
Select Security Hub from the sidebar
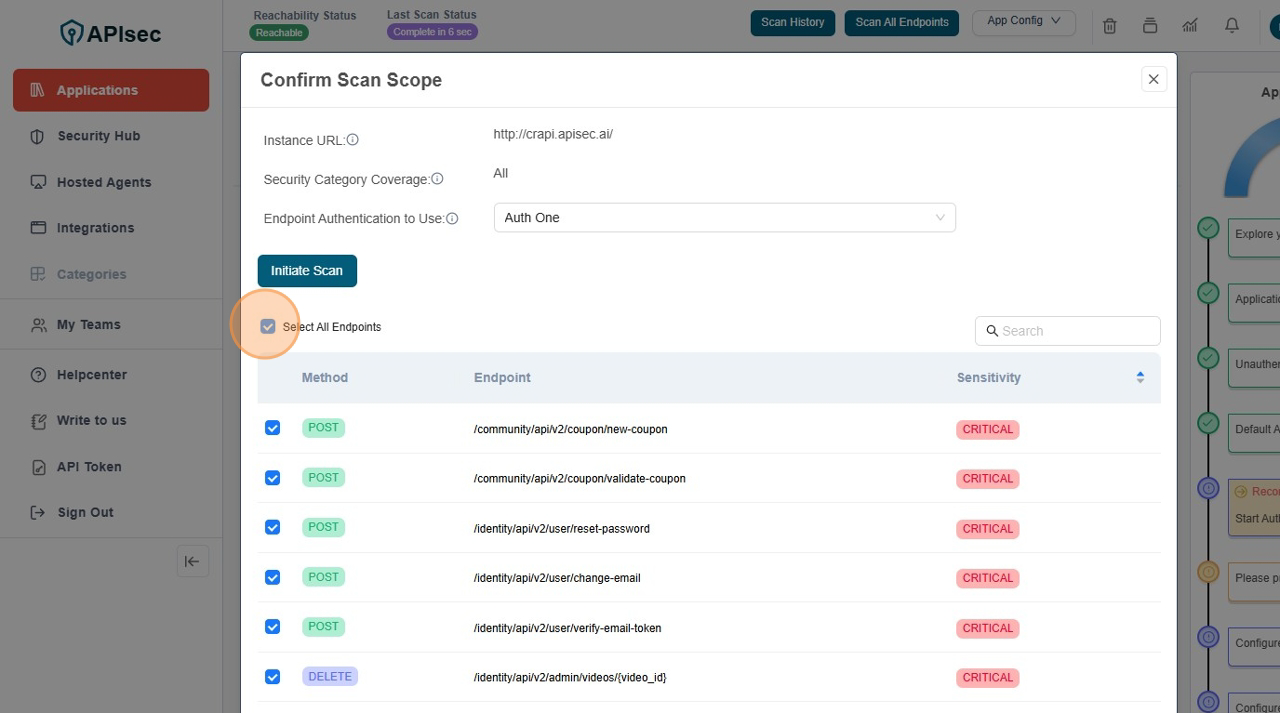(x=99, y=136)
